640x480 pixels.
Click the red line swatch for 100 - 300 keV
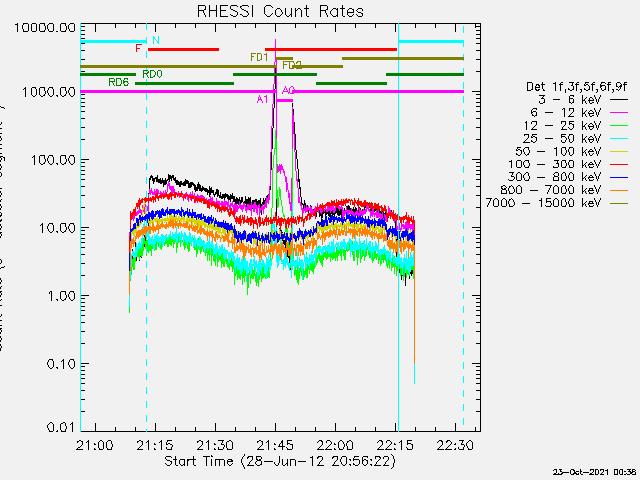point(619,164)
